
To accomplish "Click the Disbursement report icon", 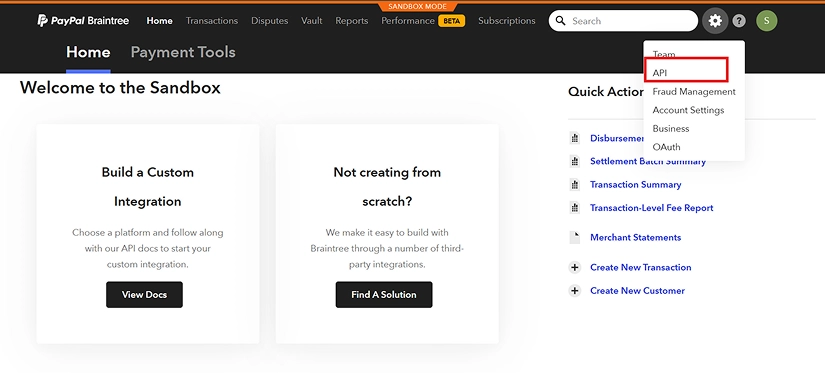I will 575,138.
